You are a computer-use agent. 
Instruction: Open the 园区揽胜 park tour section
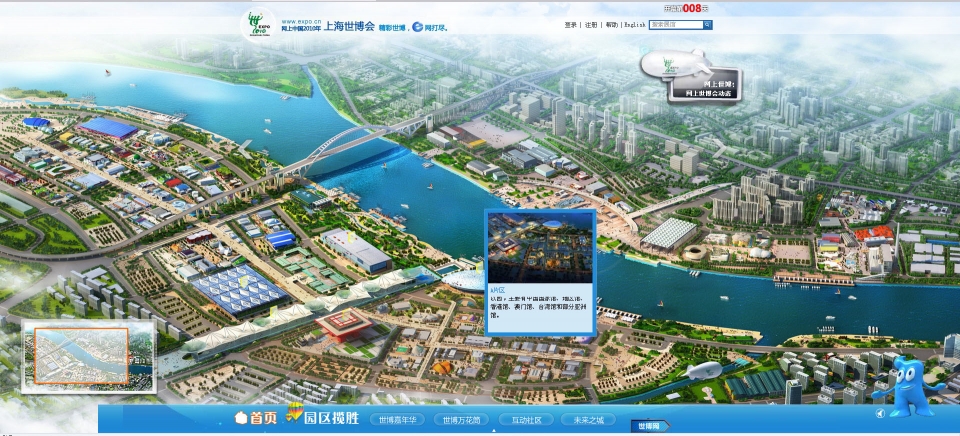pyautogui.click(x=331, y=419)
